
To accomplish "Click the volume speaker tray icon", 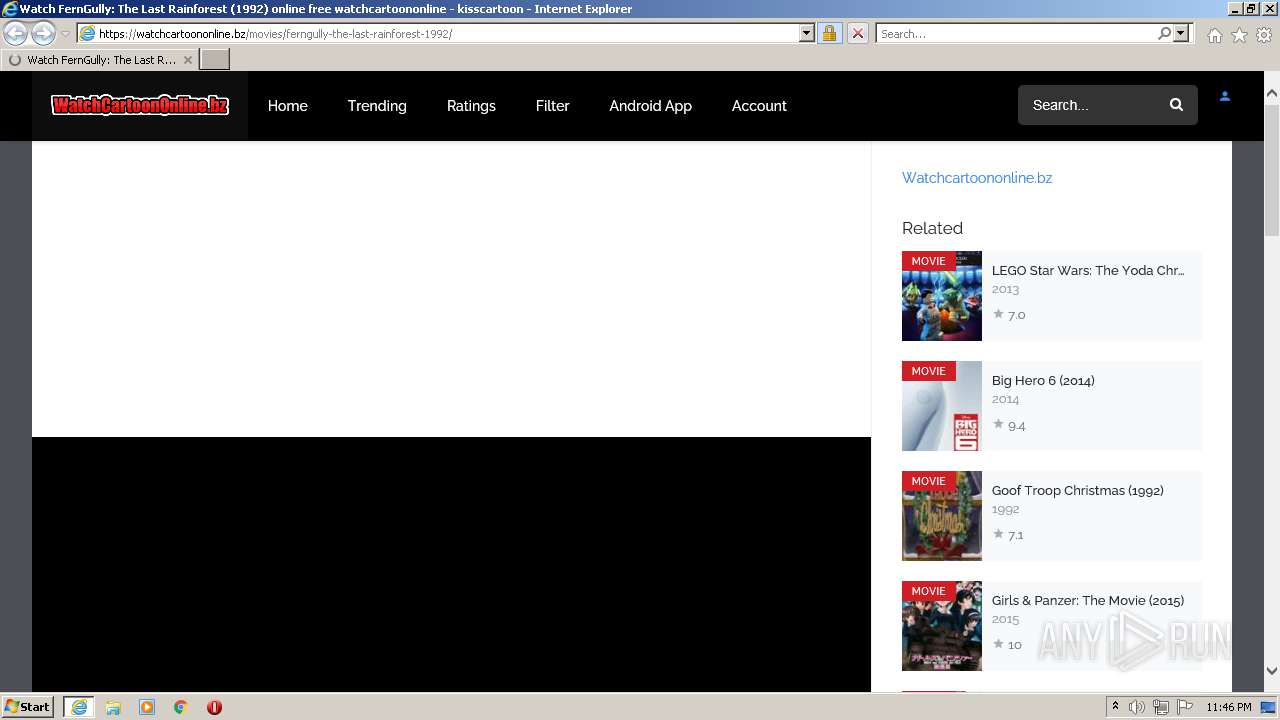I will (1137, 707).
